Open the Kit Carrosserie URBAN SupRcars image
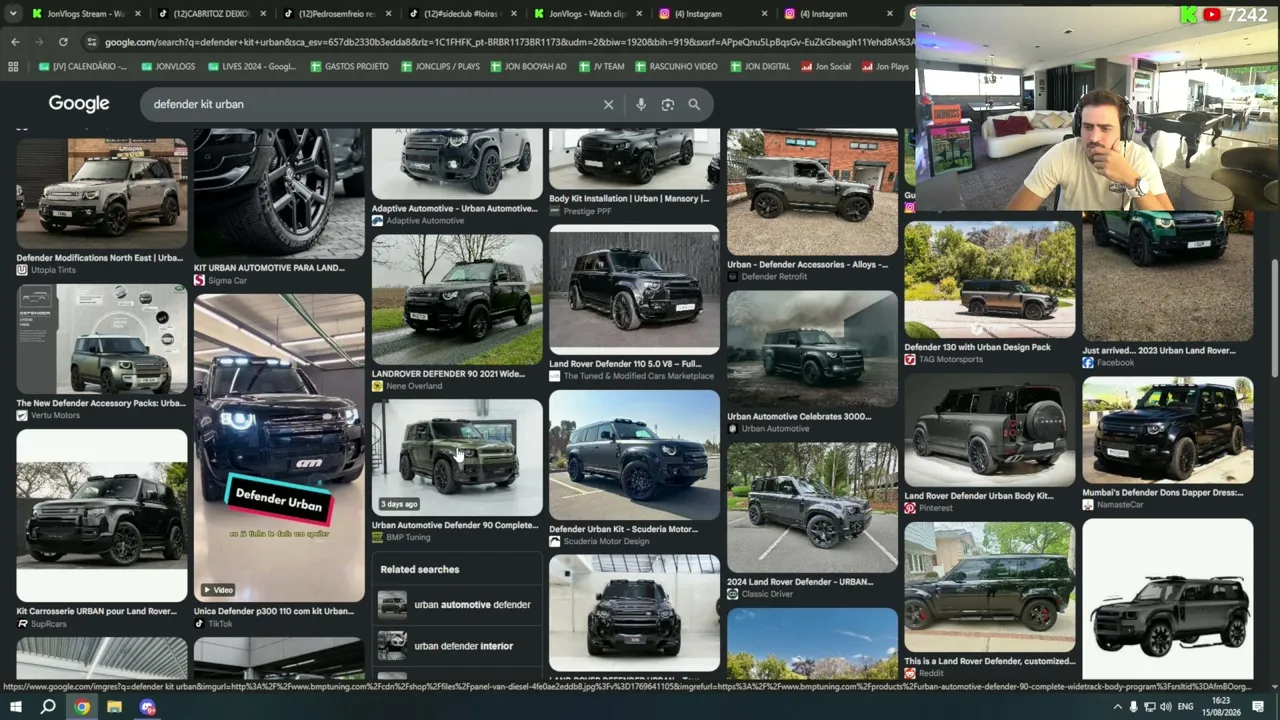This screenshot has width=1280, height=720. pyautogui.click(x=102, y=515)
